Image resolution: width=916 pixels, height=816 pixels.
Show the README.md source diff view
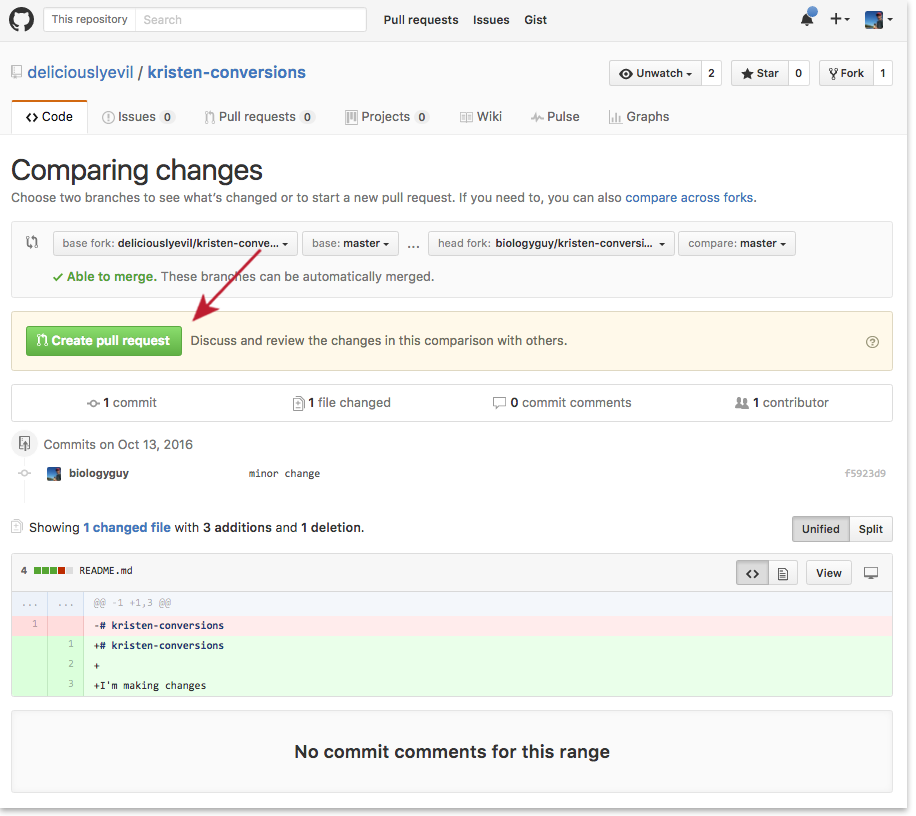pos(752,574)
